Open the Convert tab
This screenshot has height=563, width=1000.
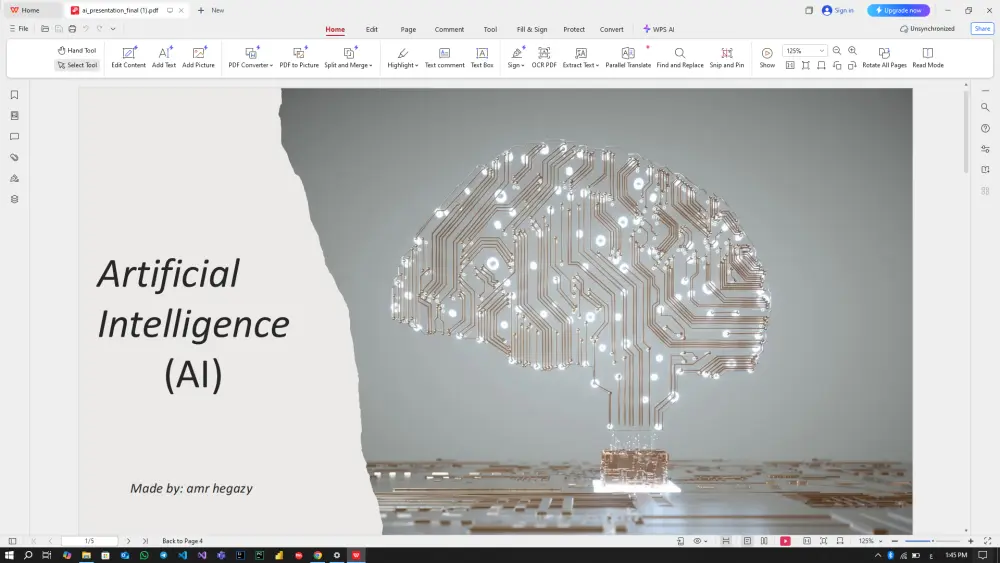(x=612, y=29)
